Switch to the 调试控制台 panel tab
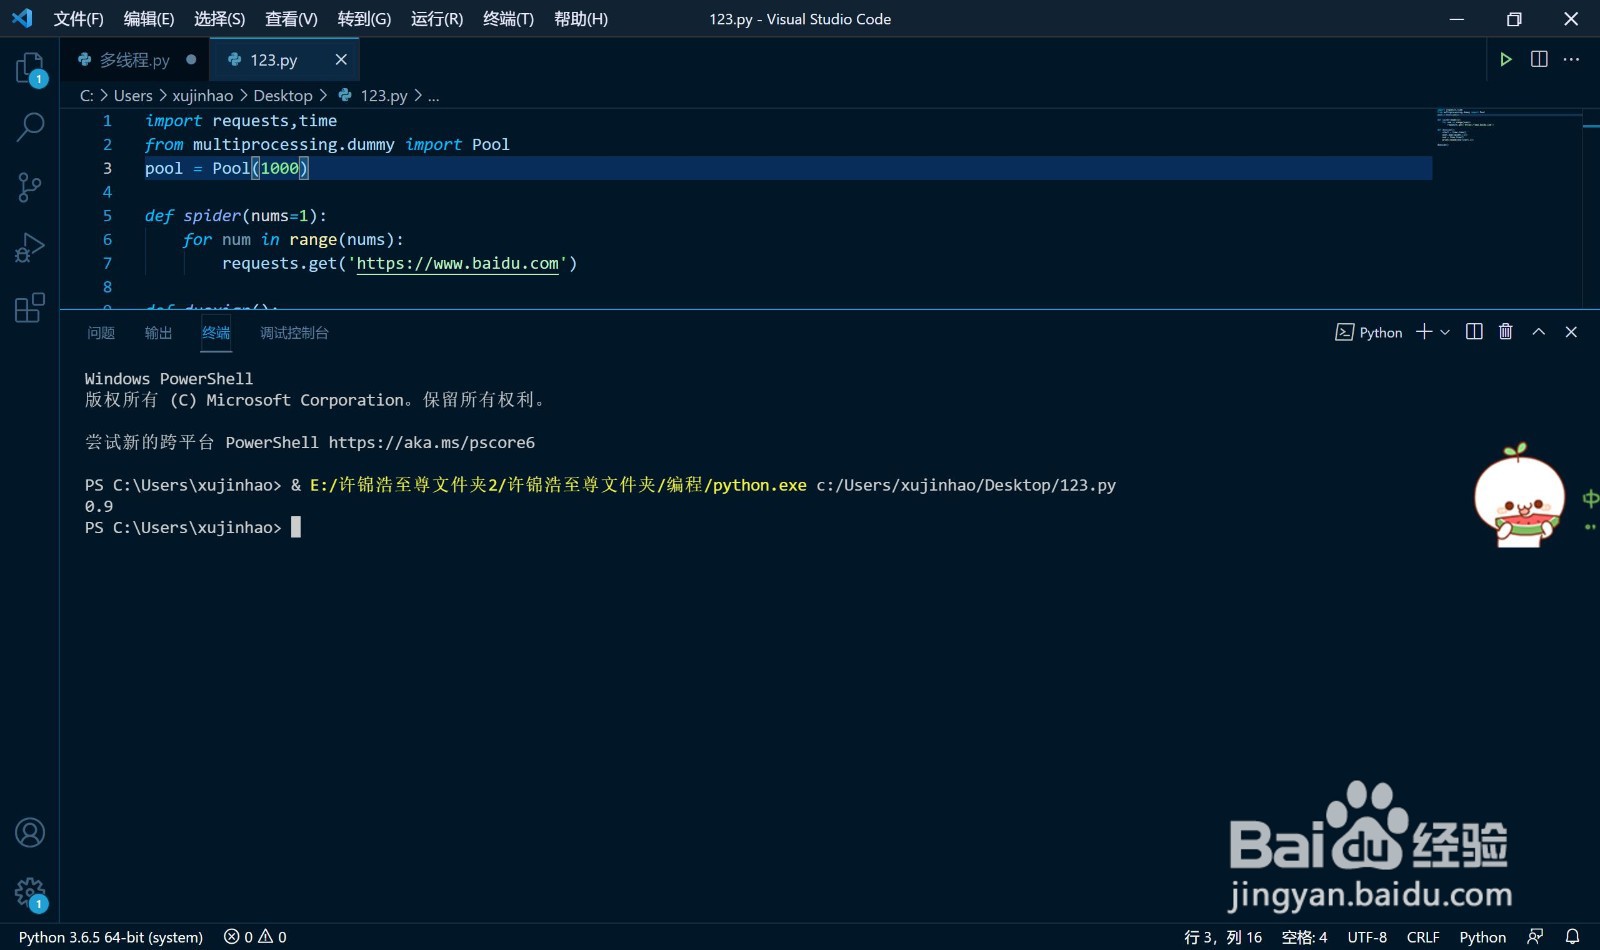 [293, 333]
